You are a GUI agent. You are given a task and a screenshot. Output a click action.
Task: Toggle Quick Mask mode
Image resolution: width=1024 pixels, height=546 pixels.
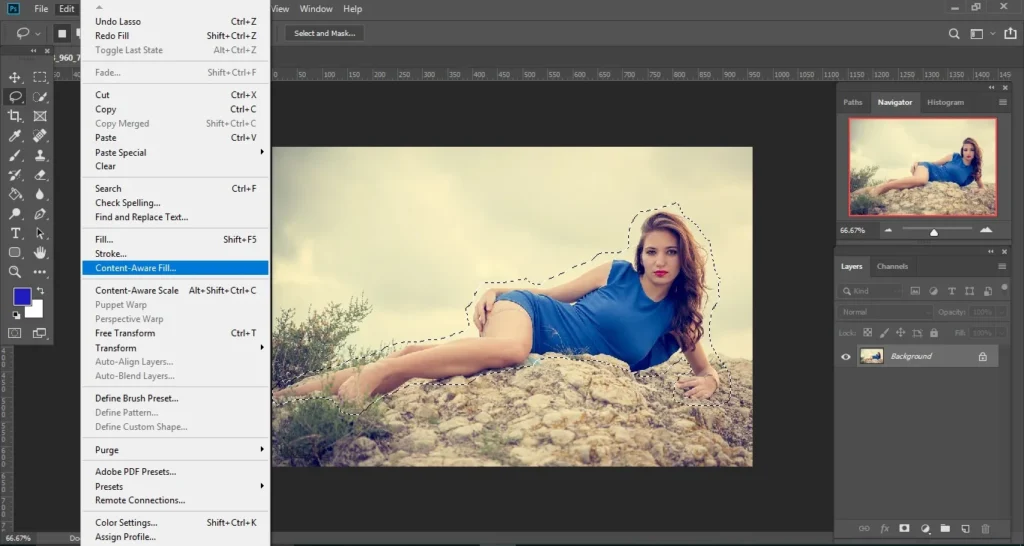[x=14, y=333]
